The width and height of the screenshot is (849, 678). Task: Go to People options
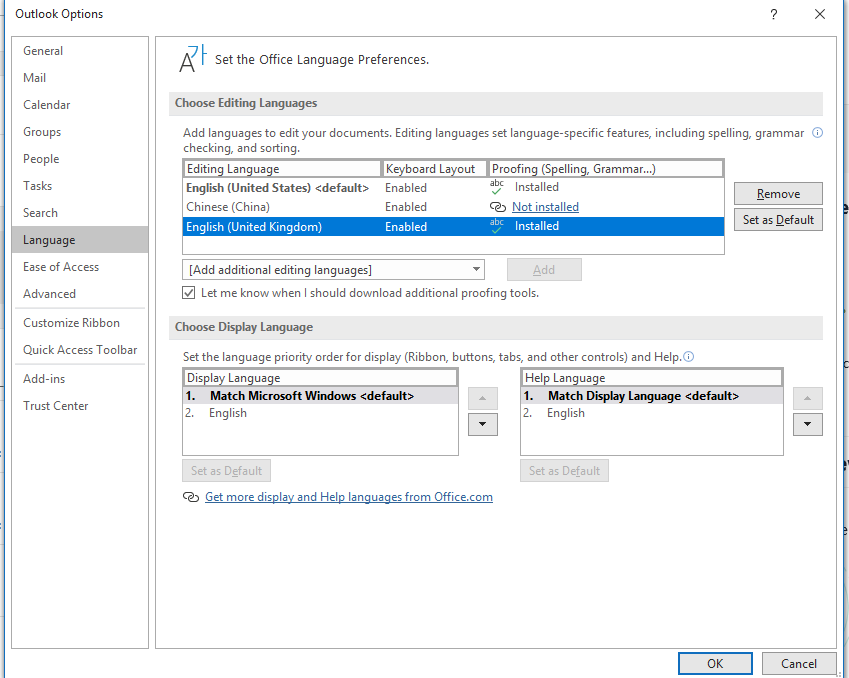tap(80, 159)
